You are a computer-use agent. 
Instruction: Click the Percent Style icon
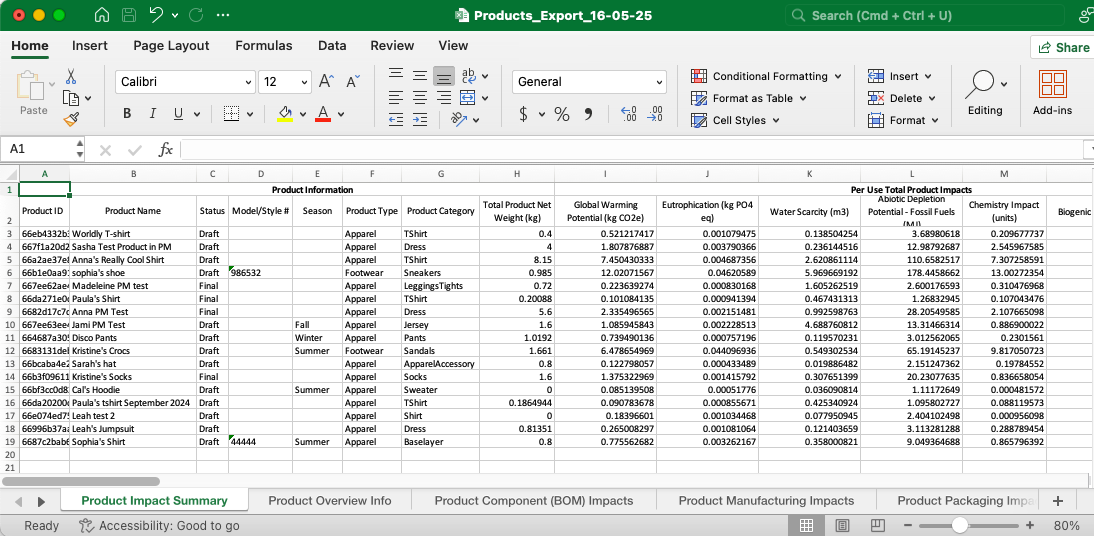[x=562, y=114]
